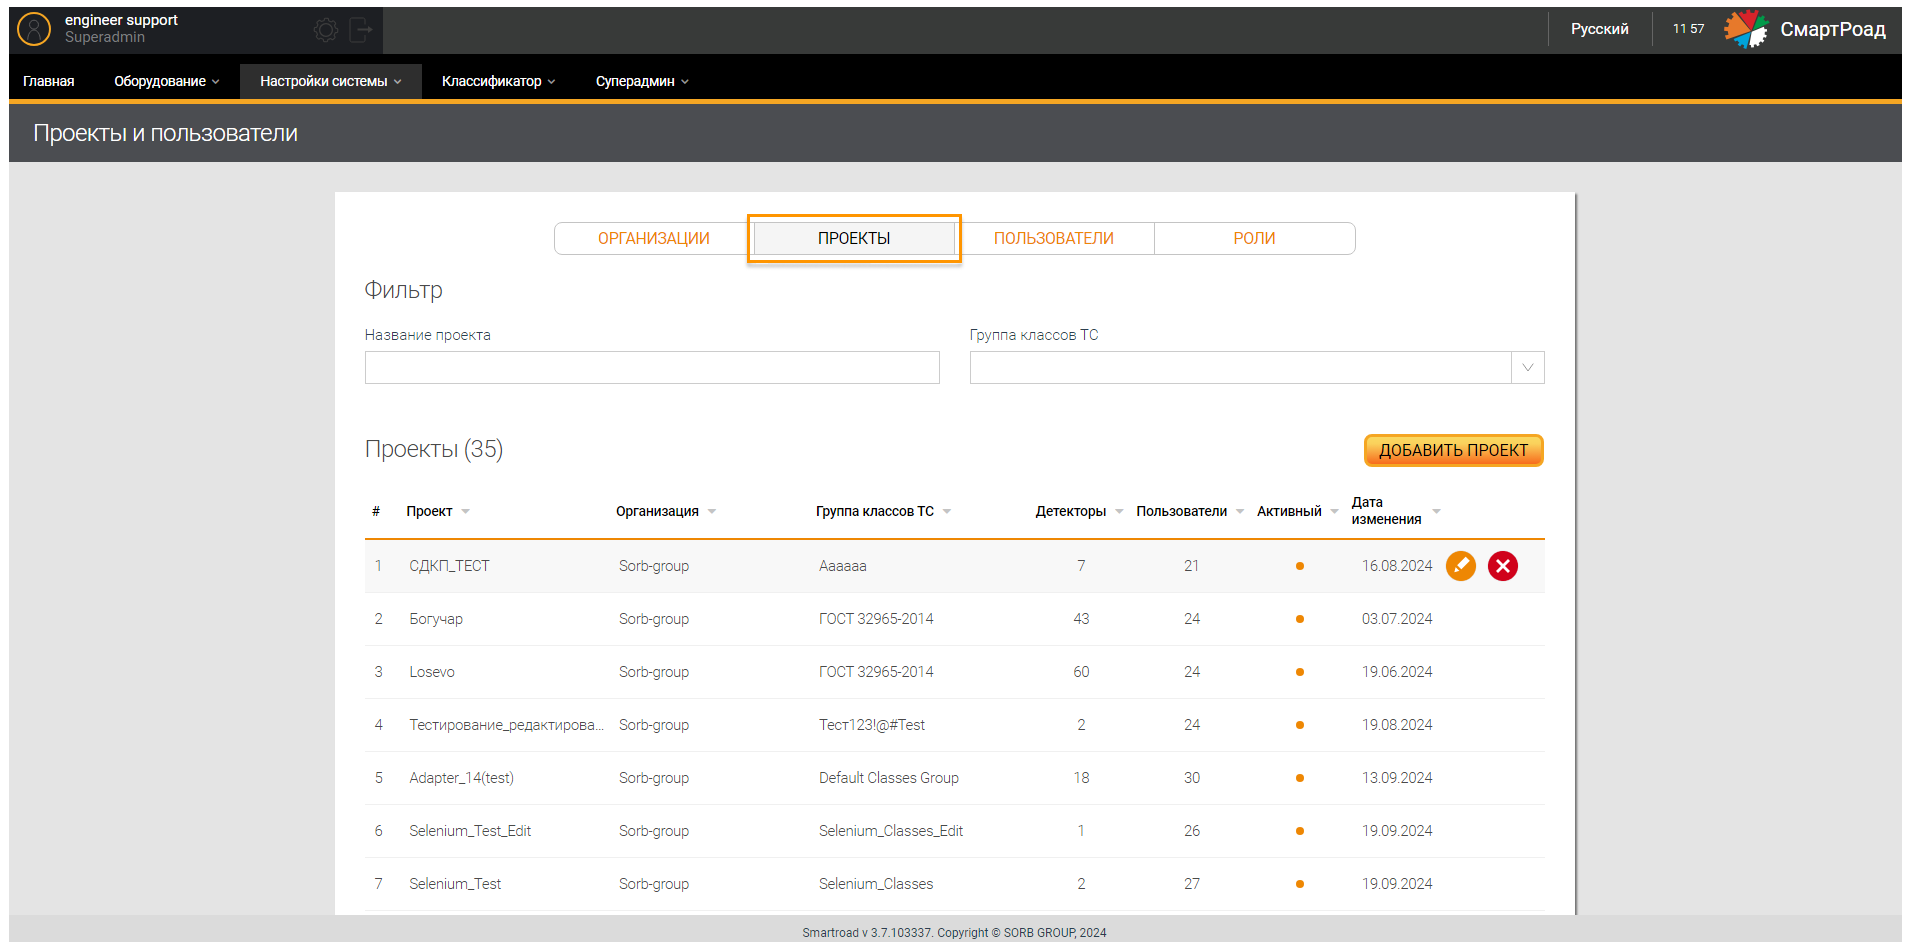1911x950 pixels.
Task: Open the Настройки системы menu
Action: 330,81
